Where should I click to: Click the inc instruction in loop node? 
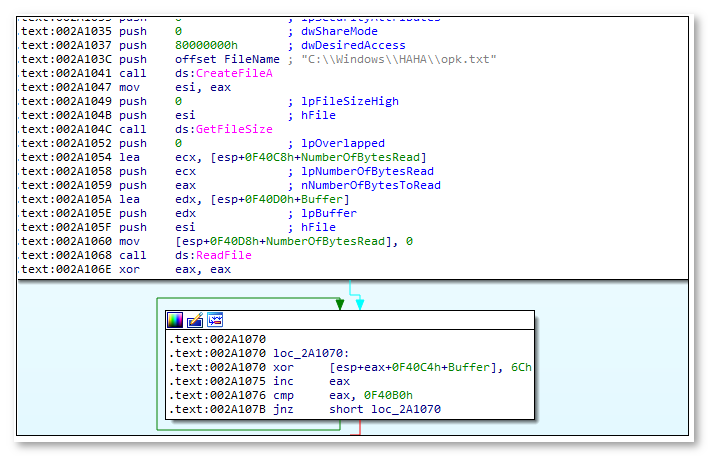click(x=282, y=381)
